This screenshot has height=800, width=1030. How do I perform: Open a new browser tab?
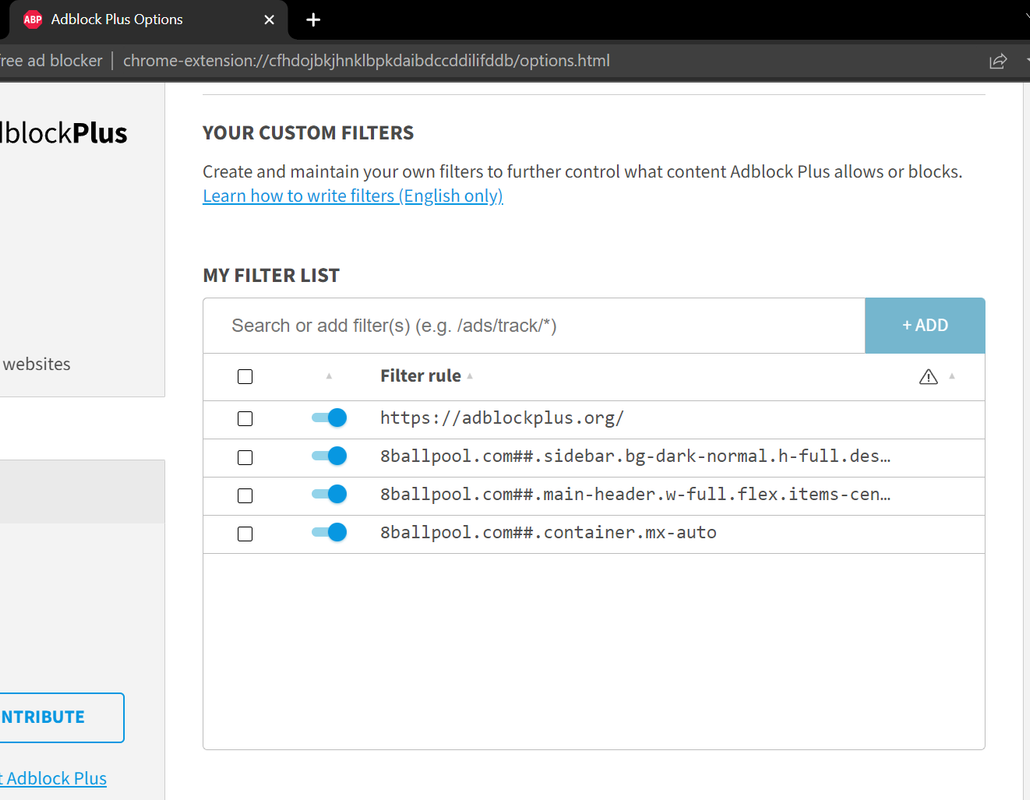coord(313,19)
